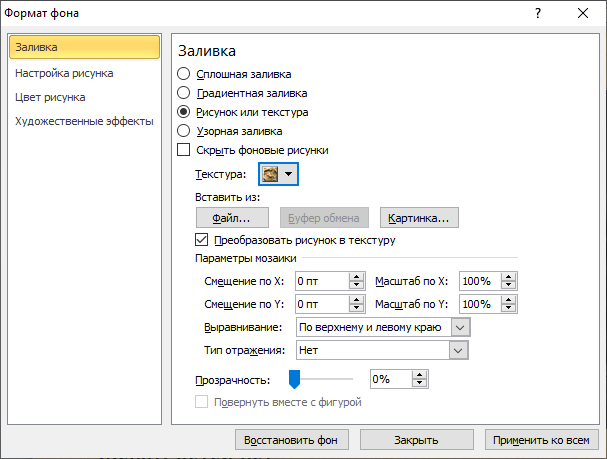Select the Узорная заливка radio button
607x459 pixels.
(x=183, y=131)
